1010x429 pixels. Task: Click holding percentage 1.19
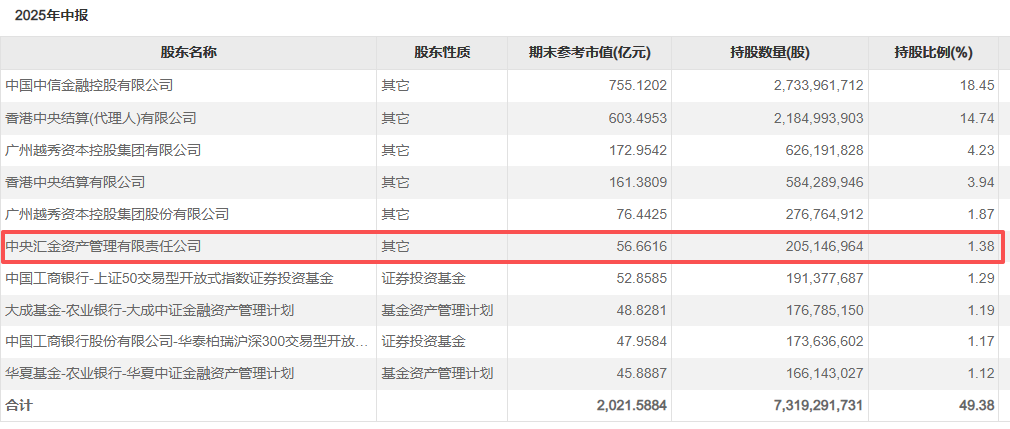point(983,310)
